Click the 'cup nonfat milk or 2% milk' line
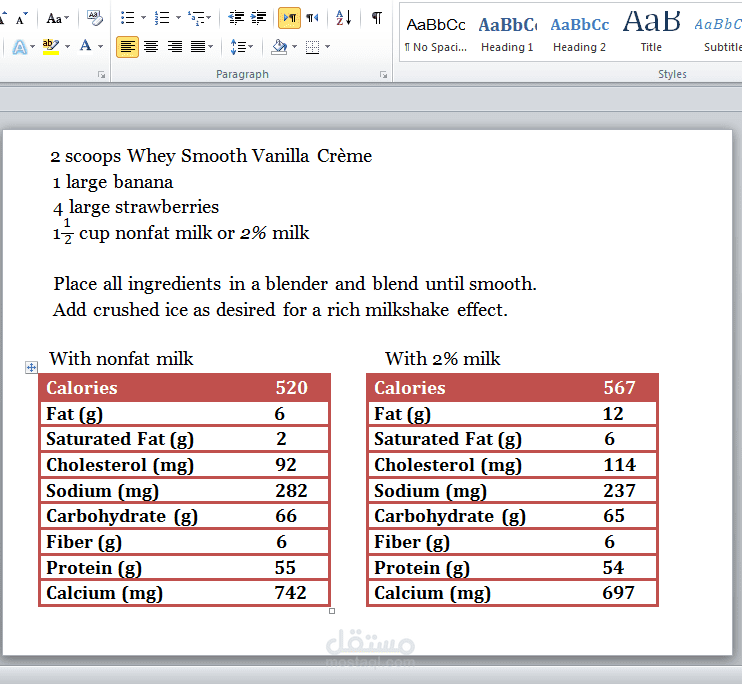This screenshot has height=684, width=742. click(x=181, y=233)
